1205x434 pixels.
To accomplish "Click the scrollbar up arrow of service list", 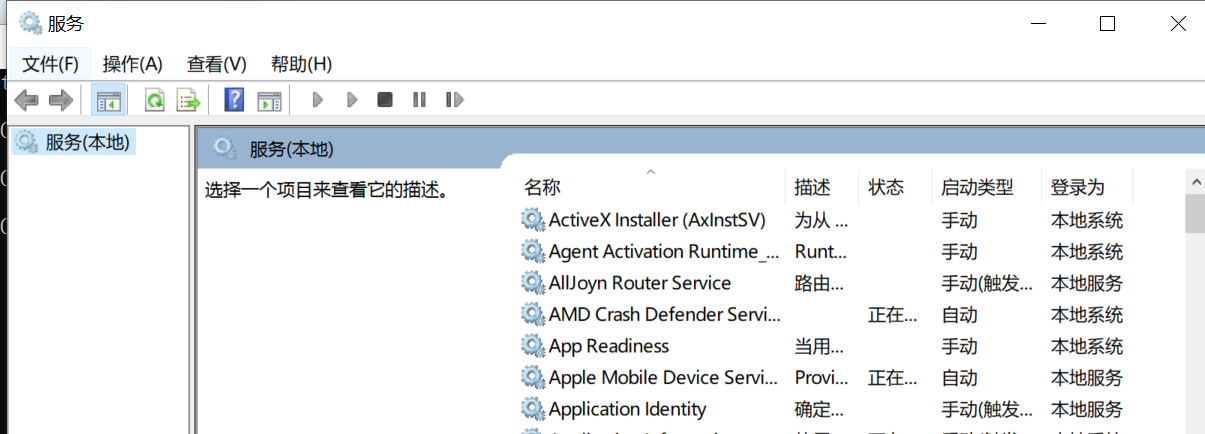I will click(x=1195, y=182).
